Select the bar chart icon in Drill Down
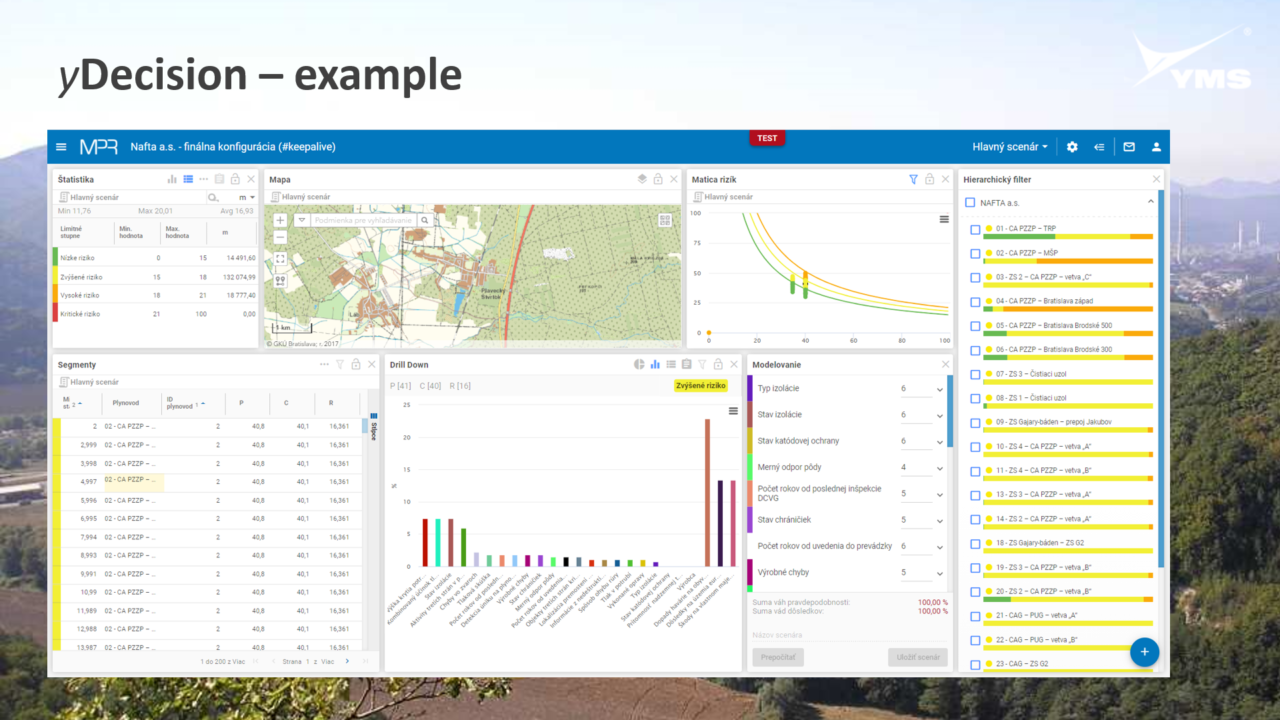 (654, 364)
